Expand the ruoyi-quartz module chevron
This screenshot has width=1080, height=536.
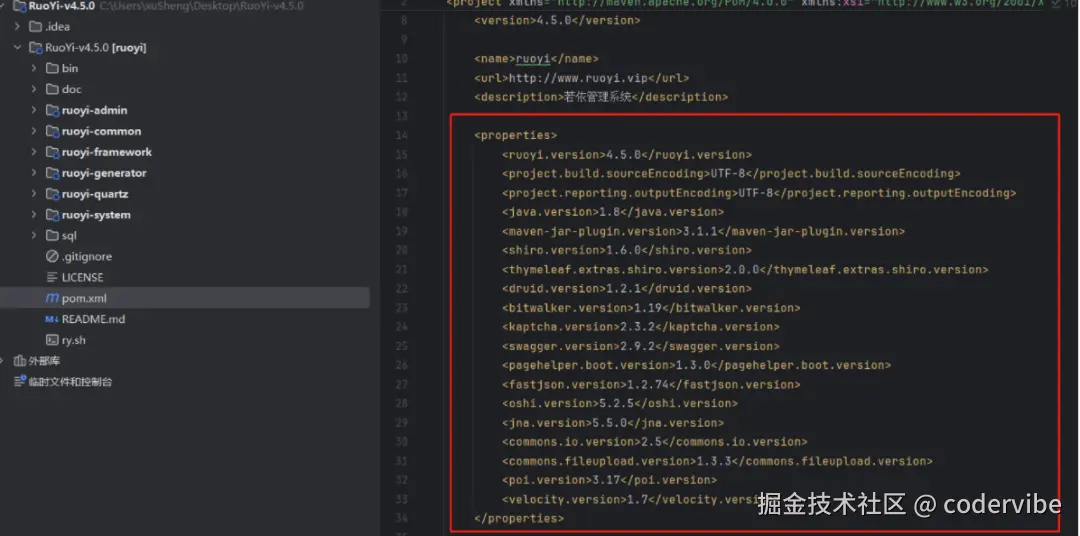(x=34, y=194)
